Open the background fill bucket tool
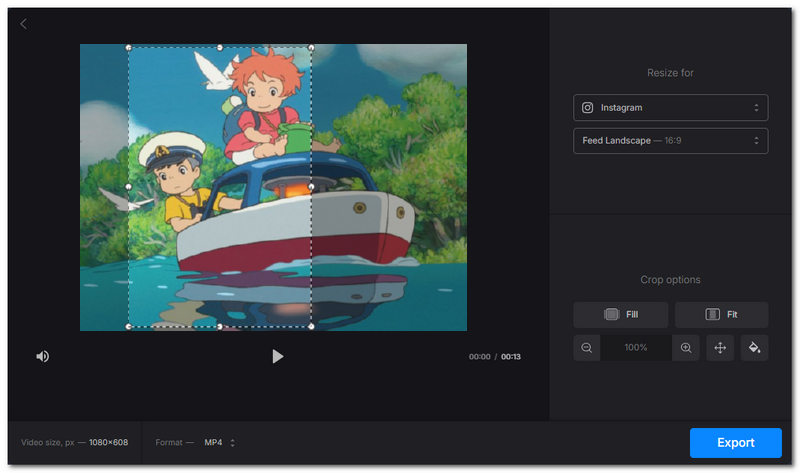800x473 pixels. pyautogui.click(x=754, y=347)
